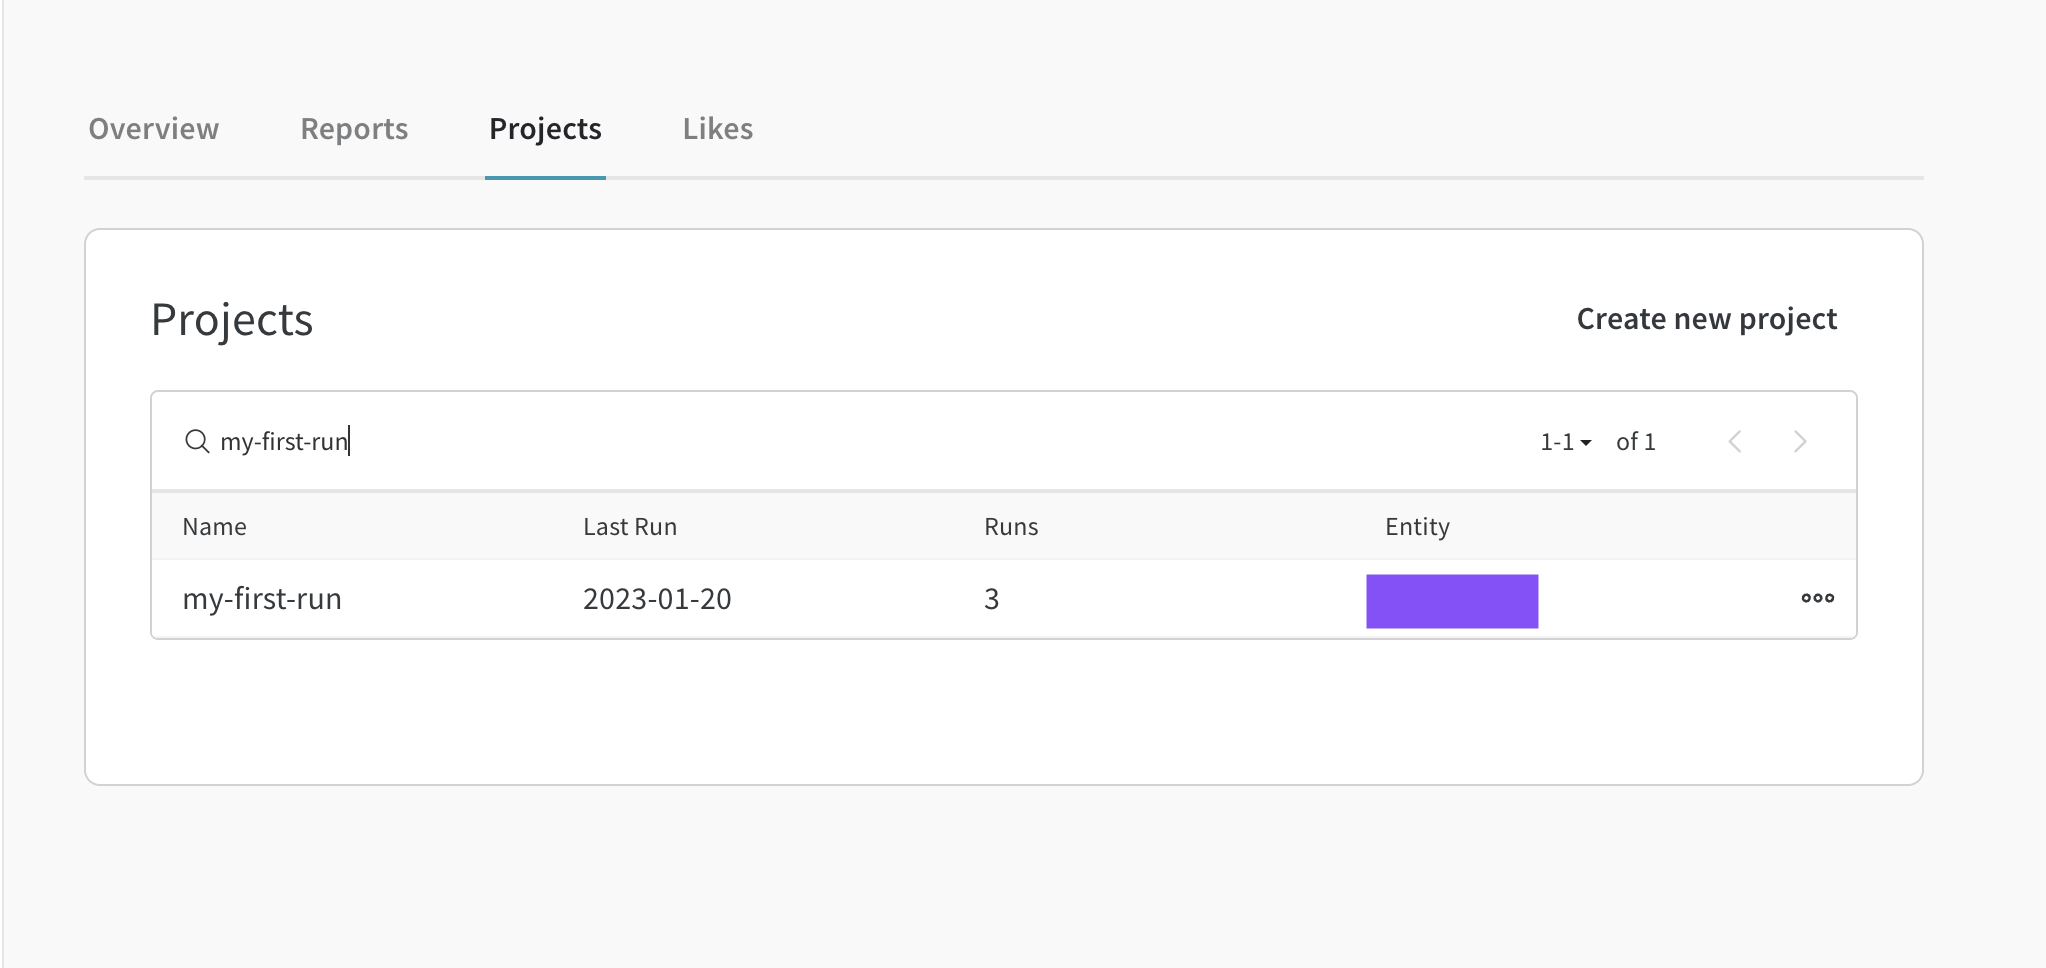Viewport: 2046px width, 968px height.
Task: Expand the 1-1 page range dropdown
Action: coord(1565,441)
